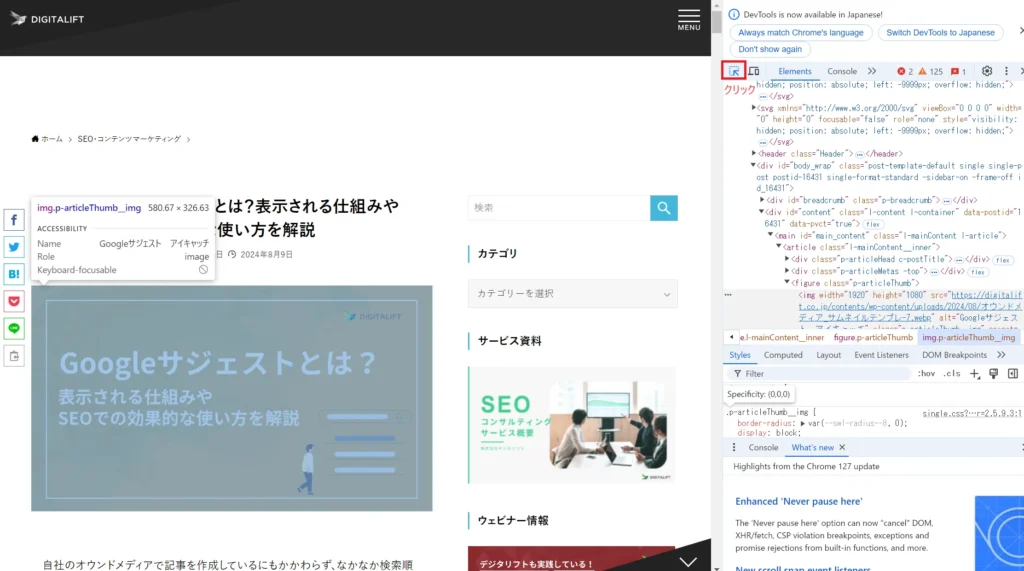Copy the article URL via clipboard icon
The width and height of the screenshot is (1024, 571).
coord(14,356)
